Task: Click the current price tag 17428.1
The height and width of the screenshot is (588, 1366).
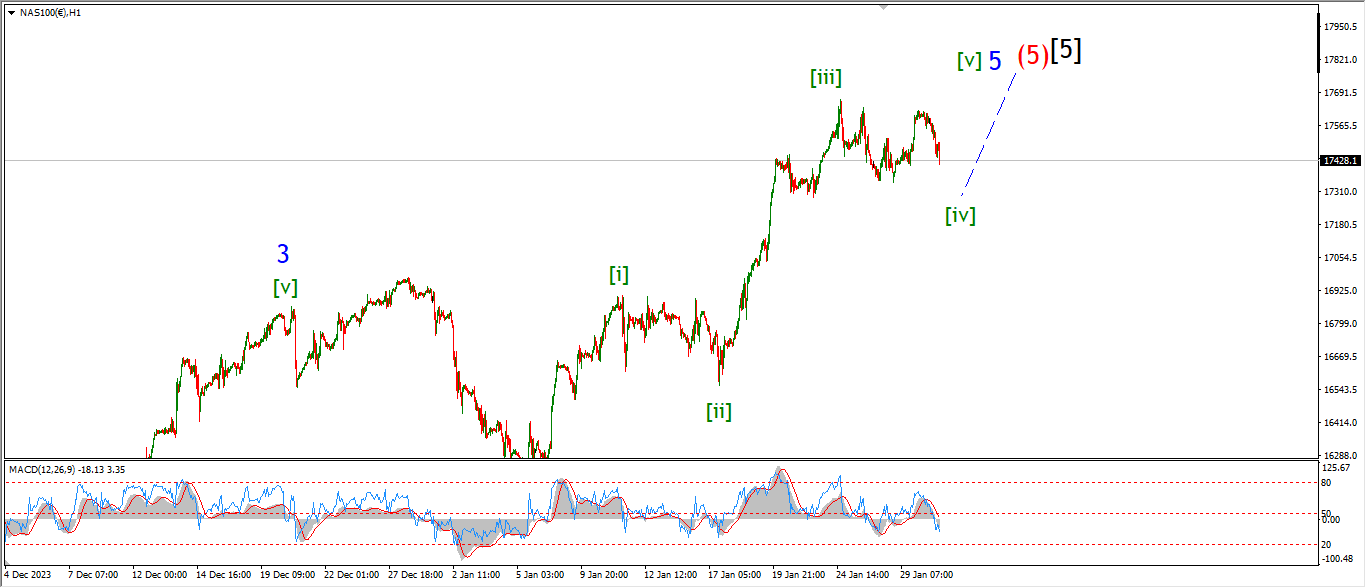Action: click(x=1340, y=160)
